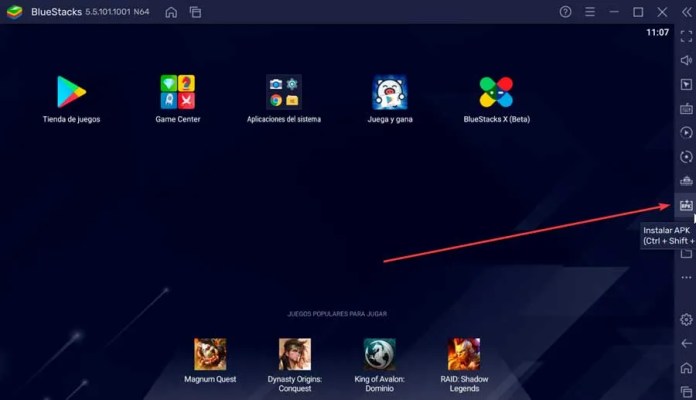Open Tienda de juegos app
The image size is (696, 400).
point(71,92)
